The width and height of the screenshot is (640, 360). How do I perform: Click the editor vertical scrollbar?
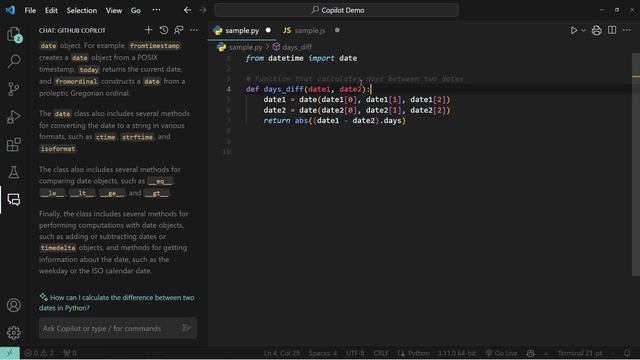pyautogui.click(x=636, y=164)
